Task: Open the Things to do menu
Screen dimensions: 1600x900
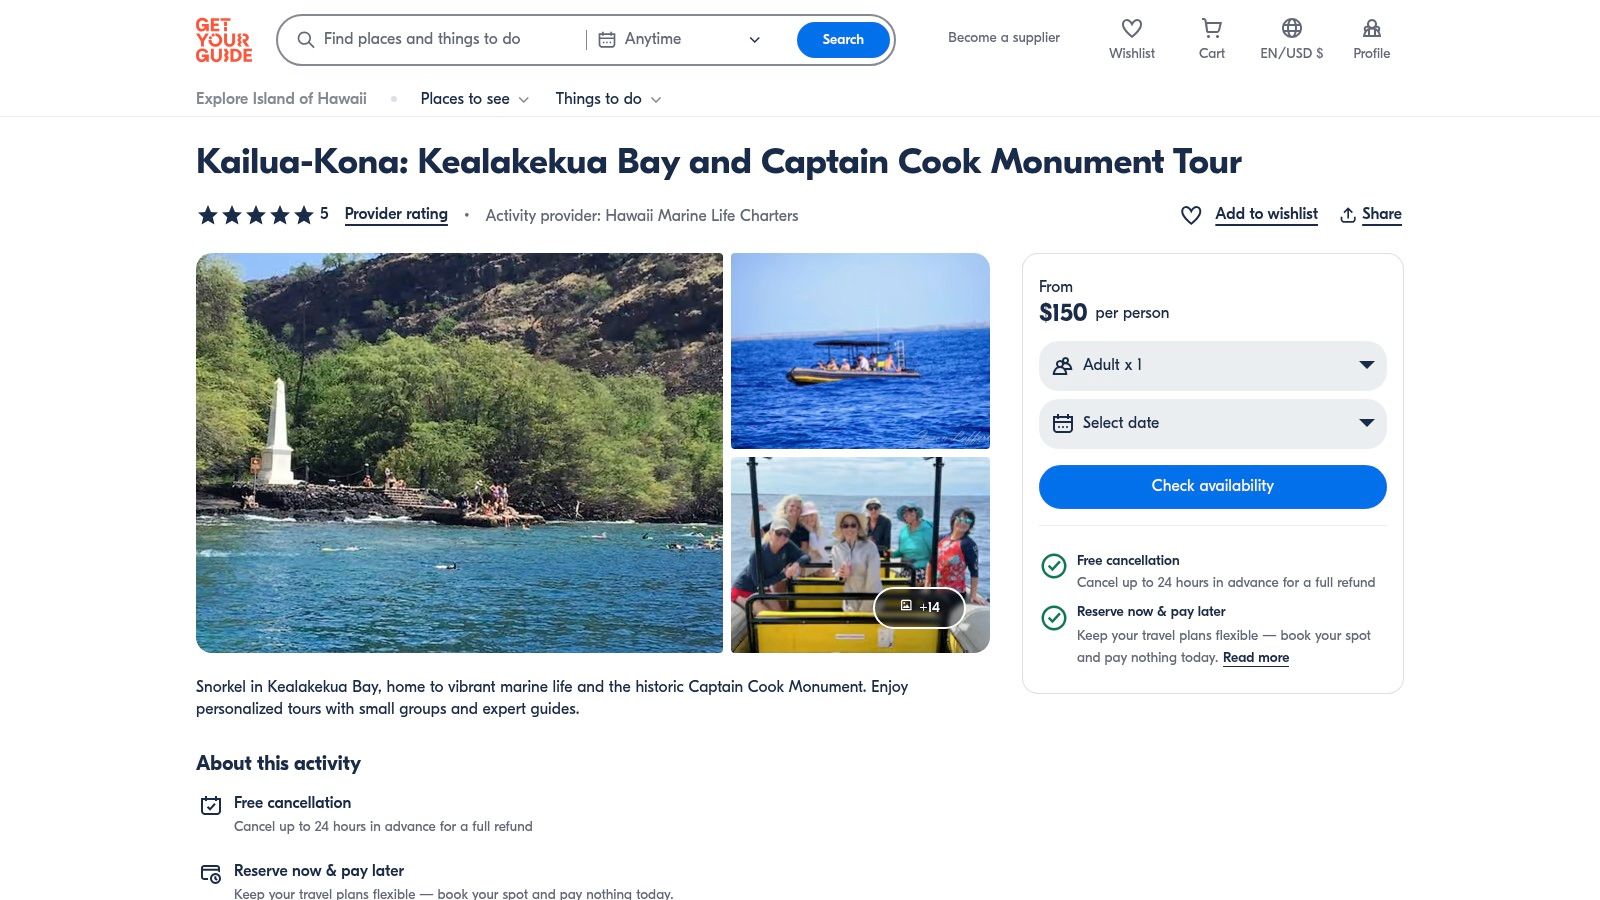Action: (x=607, y=98)
